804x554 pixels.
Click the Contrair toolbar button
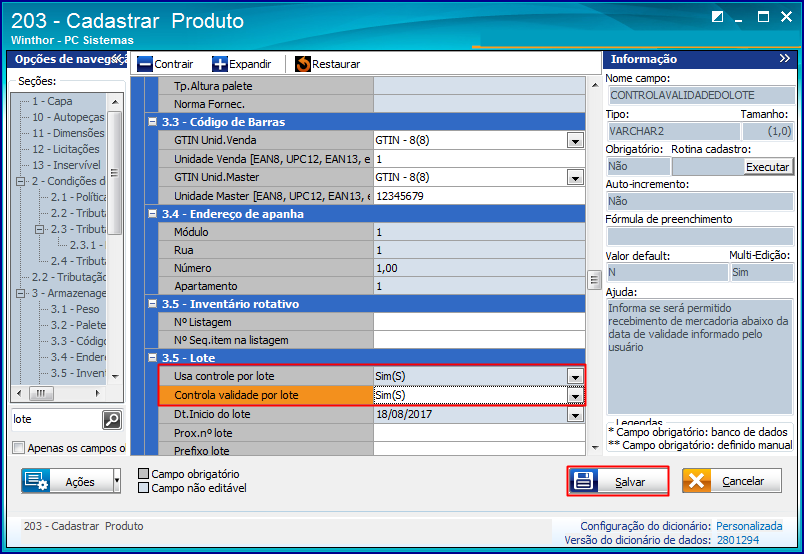165,65
